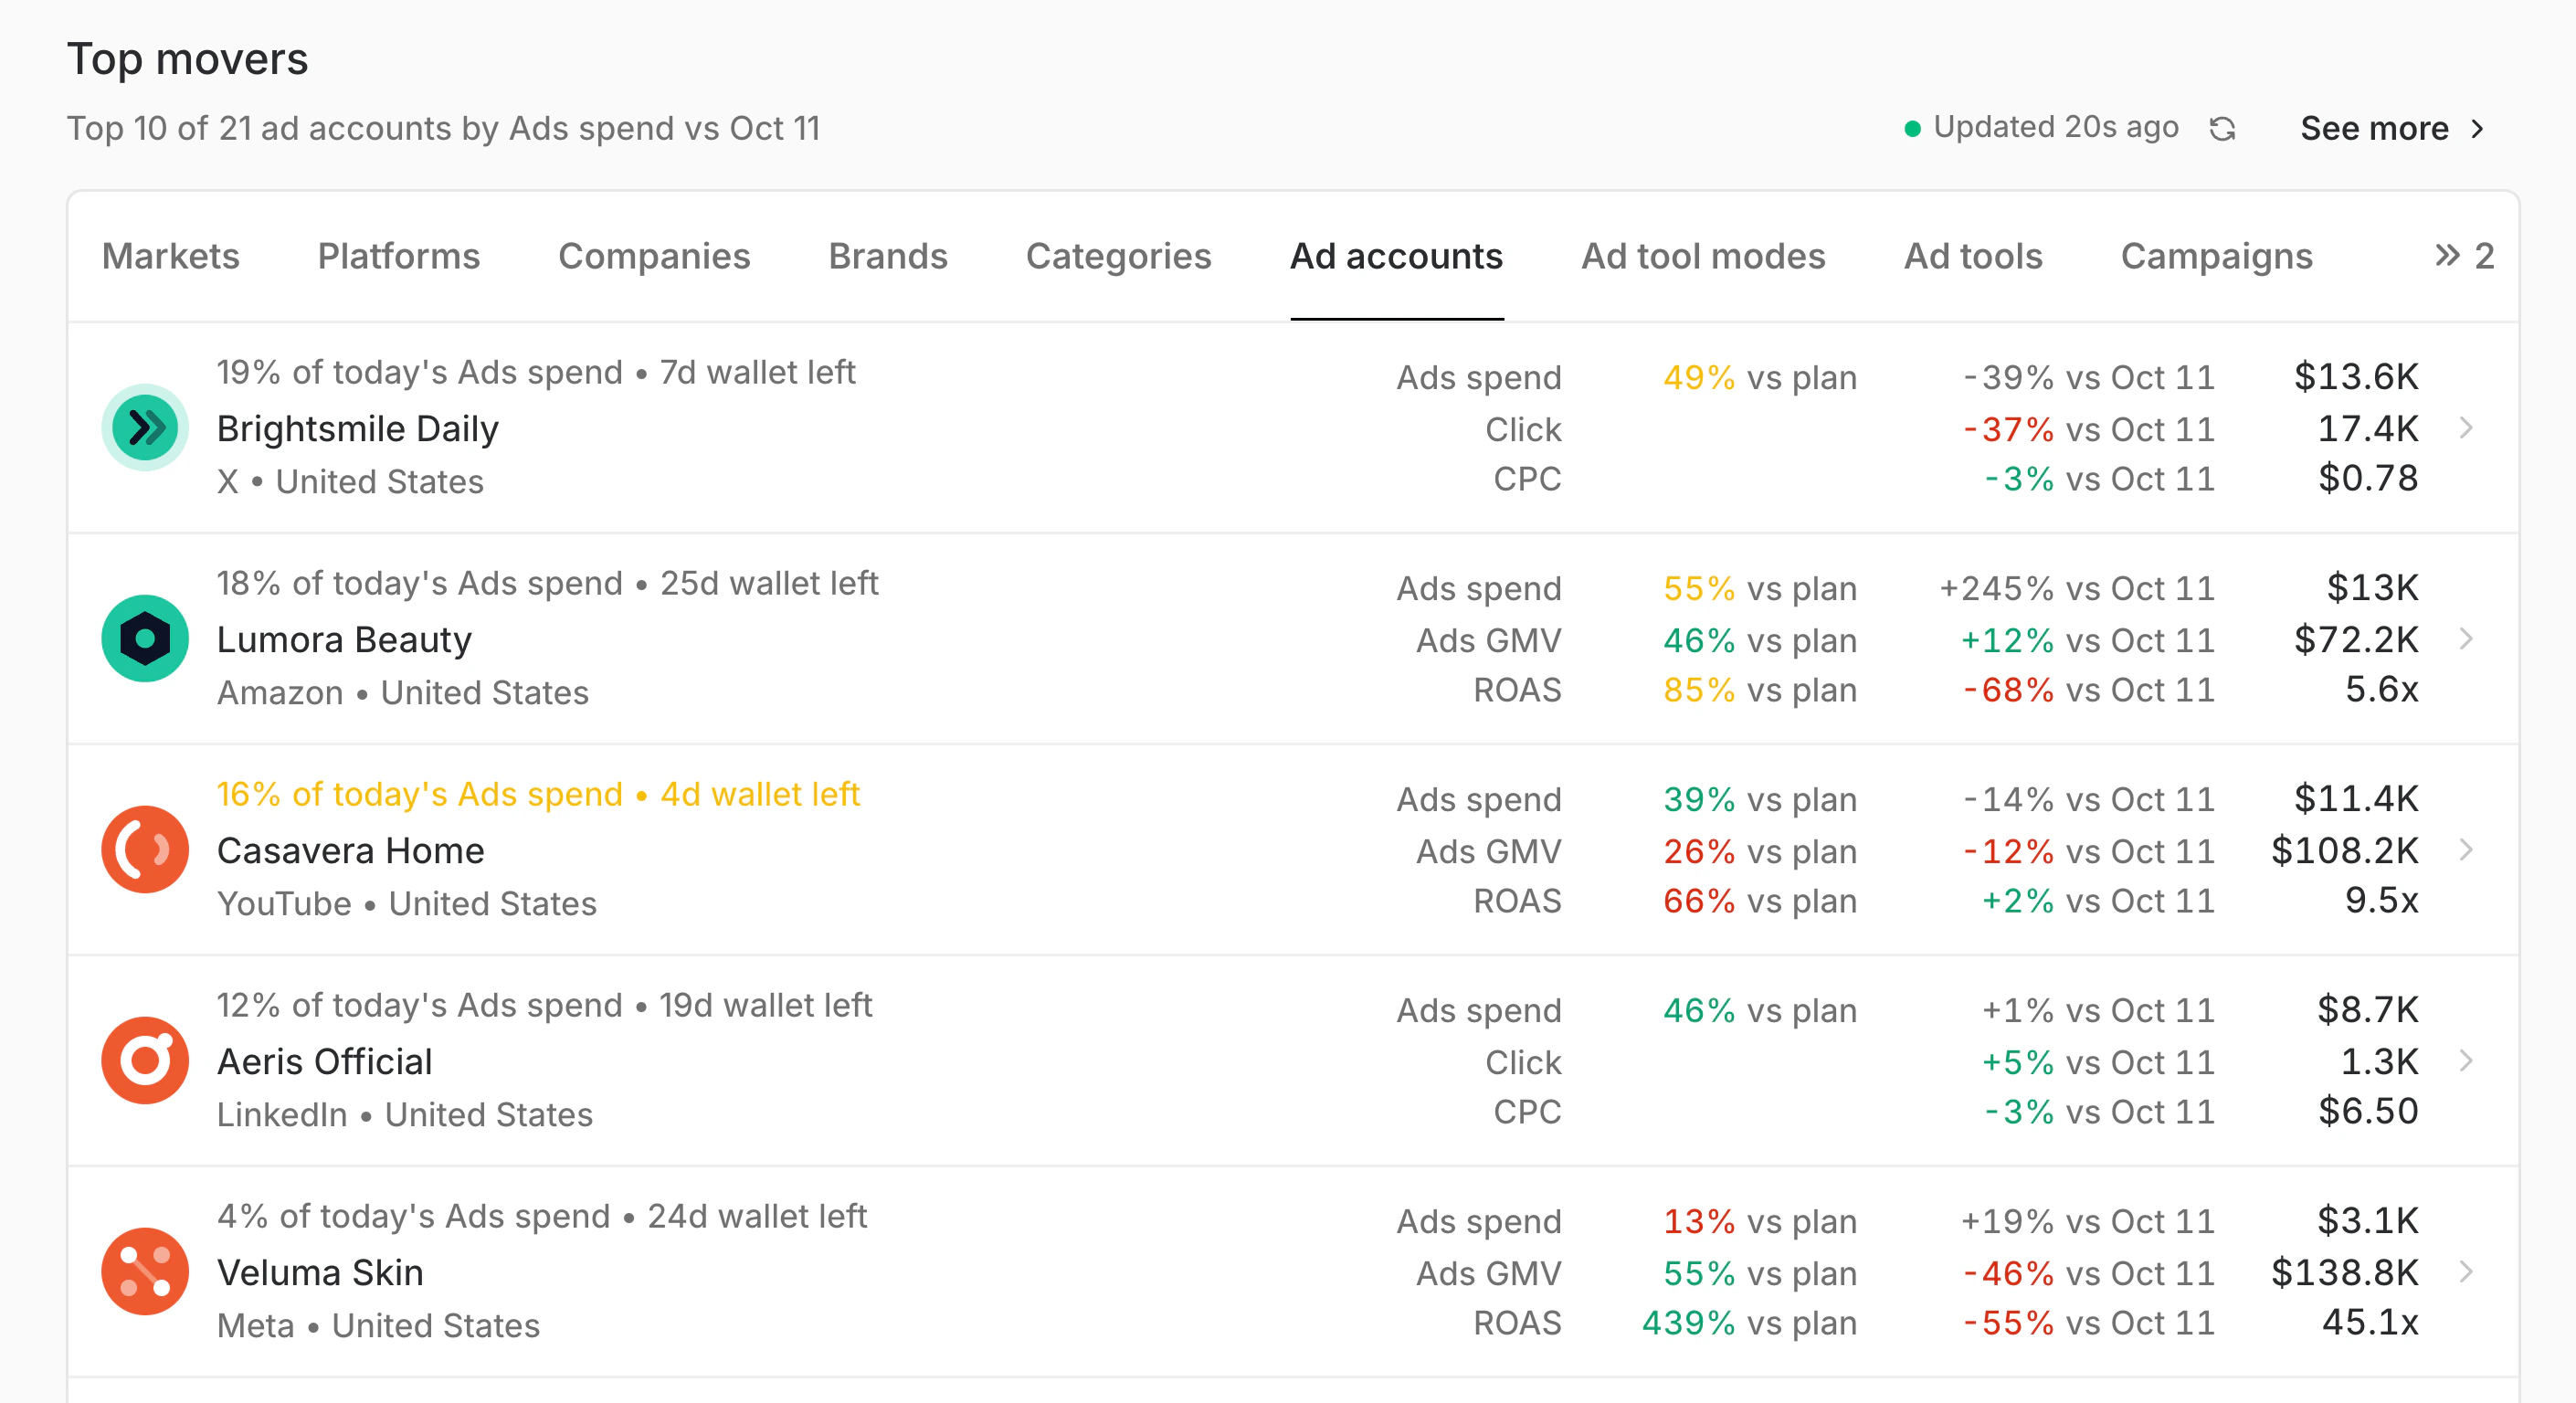Click 'Top 10 of 21 ad accounts' subtitle
Screen dimensions: 2576x1403
pos(443,129)
